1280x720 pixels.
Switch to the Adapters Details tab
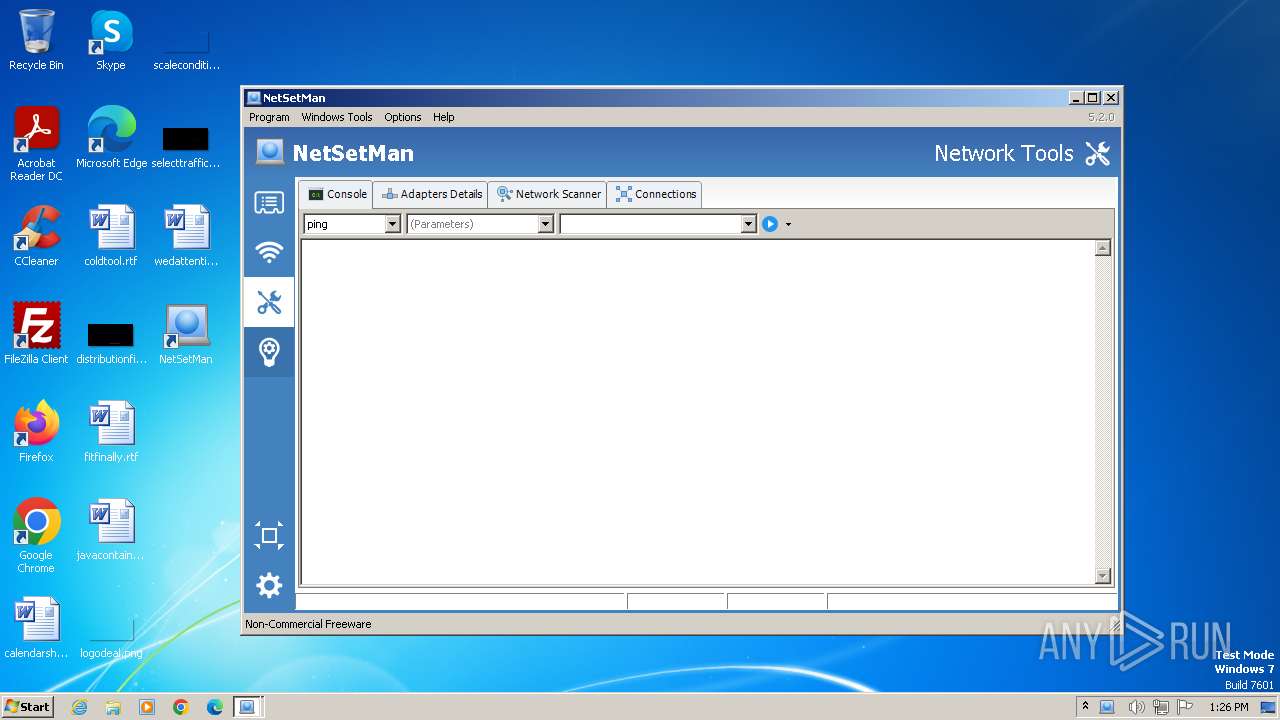click(x=432, y=194)
